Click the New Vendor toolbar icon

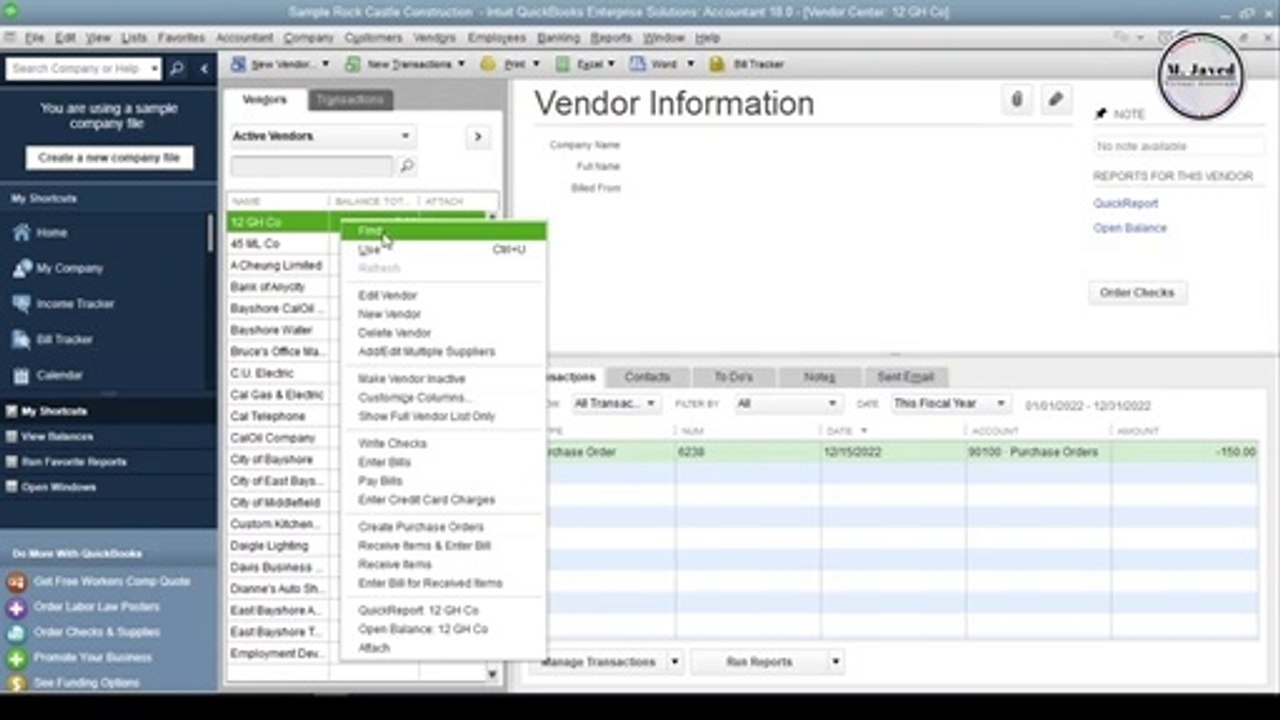tap(238, 64)
